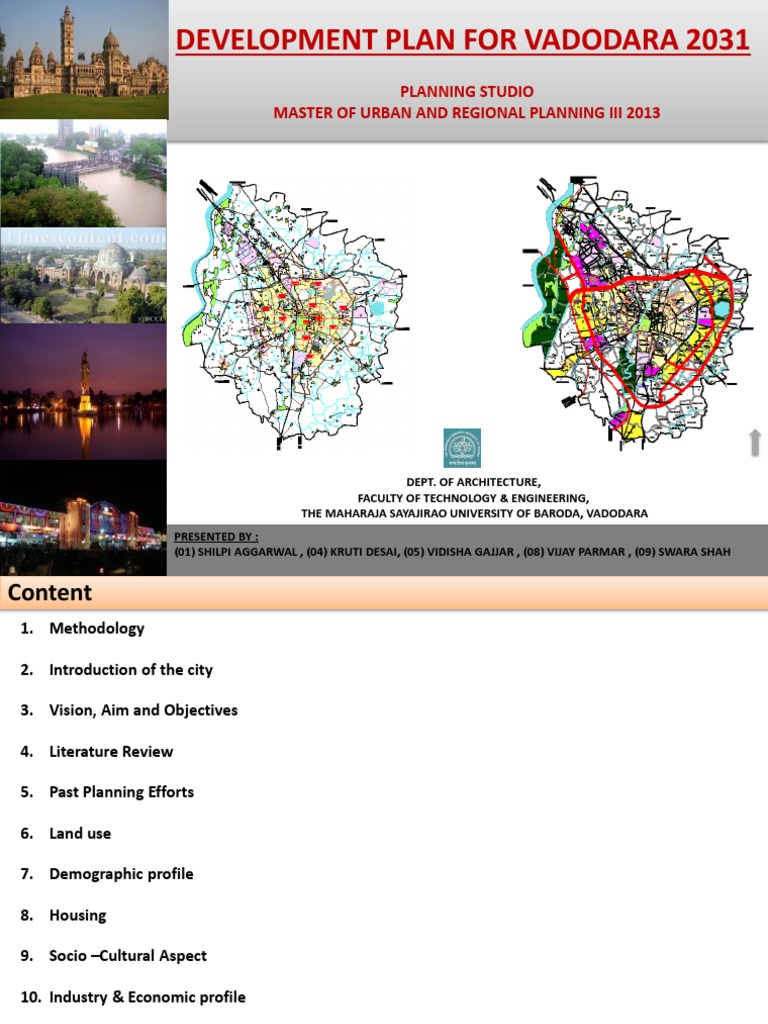Select Literature Review item
The height and width of the screenshot is (1024, 768).
coord(111,752)
